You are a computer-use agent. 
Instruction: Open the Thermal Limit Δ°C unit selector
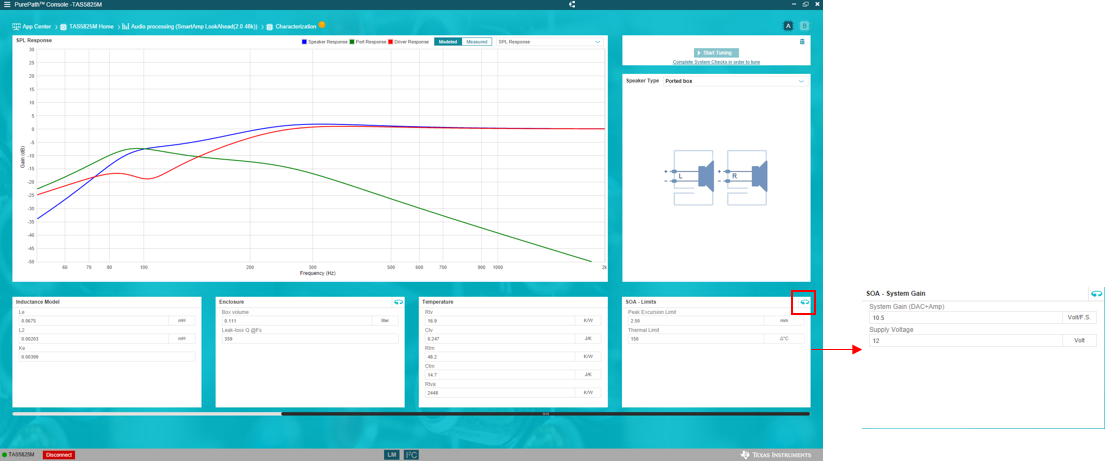pyautogui.click(x=784, y=338)
